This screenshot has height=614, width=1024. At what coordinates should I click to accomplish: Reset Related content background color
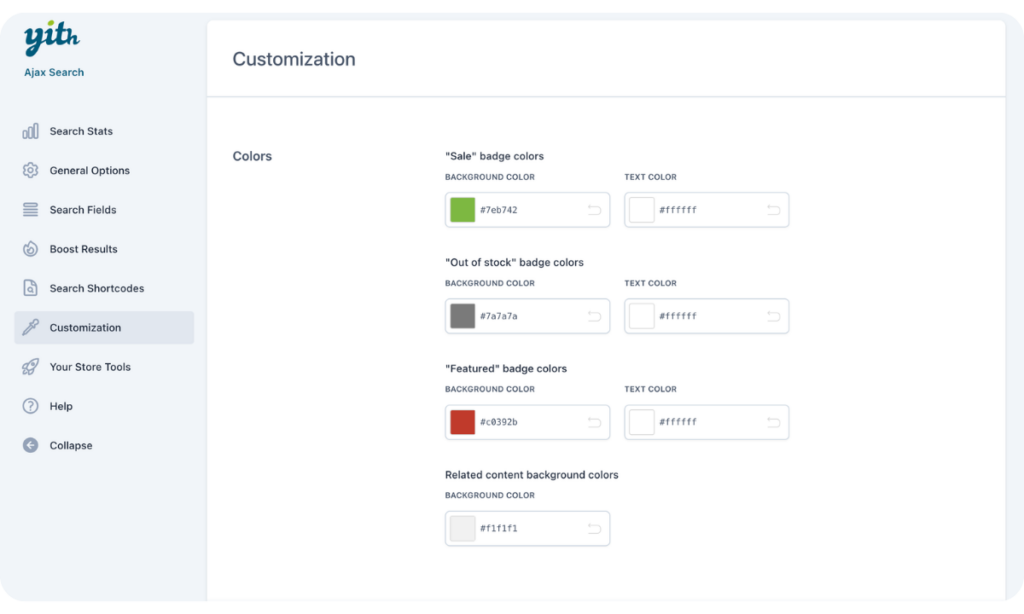[594, 528]
